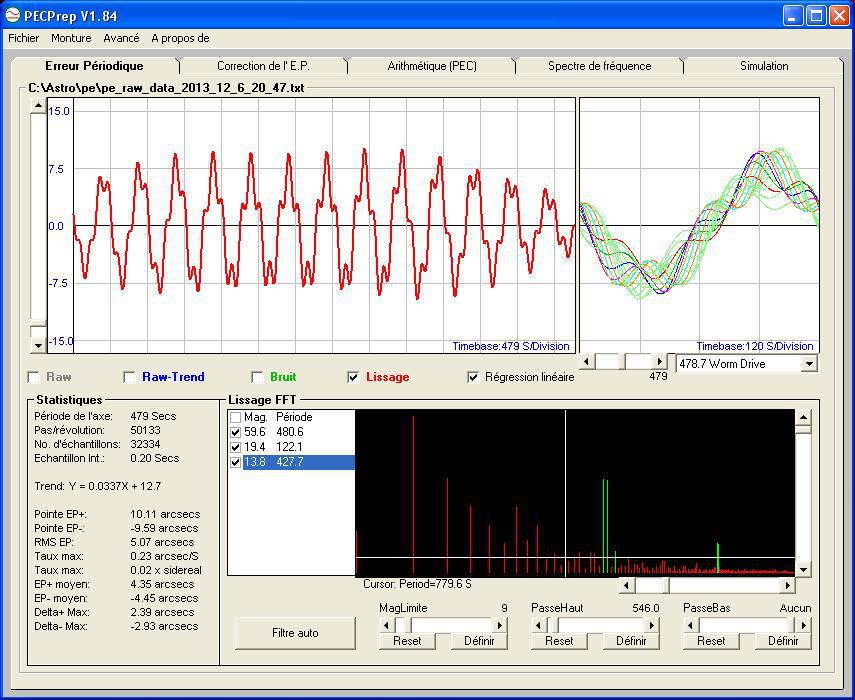Click the MagLimite right arrow

[500, 625]
